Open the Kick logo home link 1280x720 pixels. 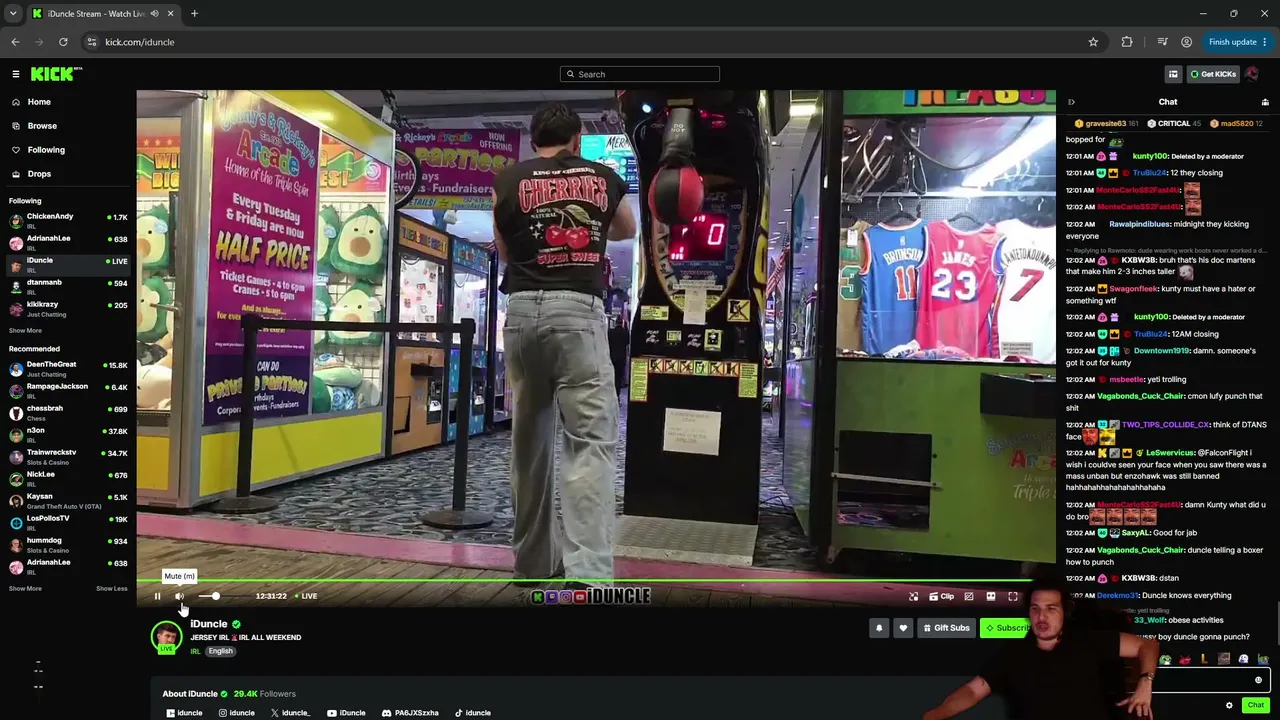pyautogui.click(x=56, y=74)
